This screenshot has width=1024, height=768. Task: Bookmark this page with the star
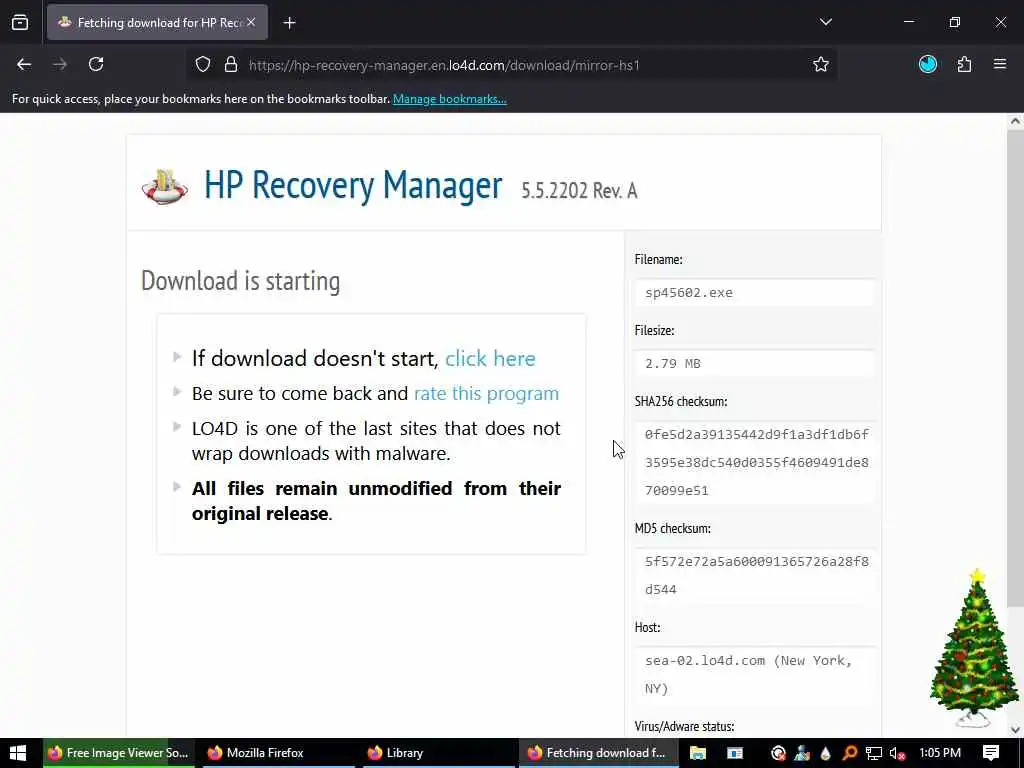click(x=821, y=64)
